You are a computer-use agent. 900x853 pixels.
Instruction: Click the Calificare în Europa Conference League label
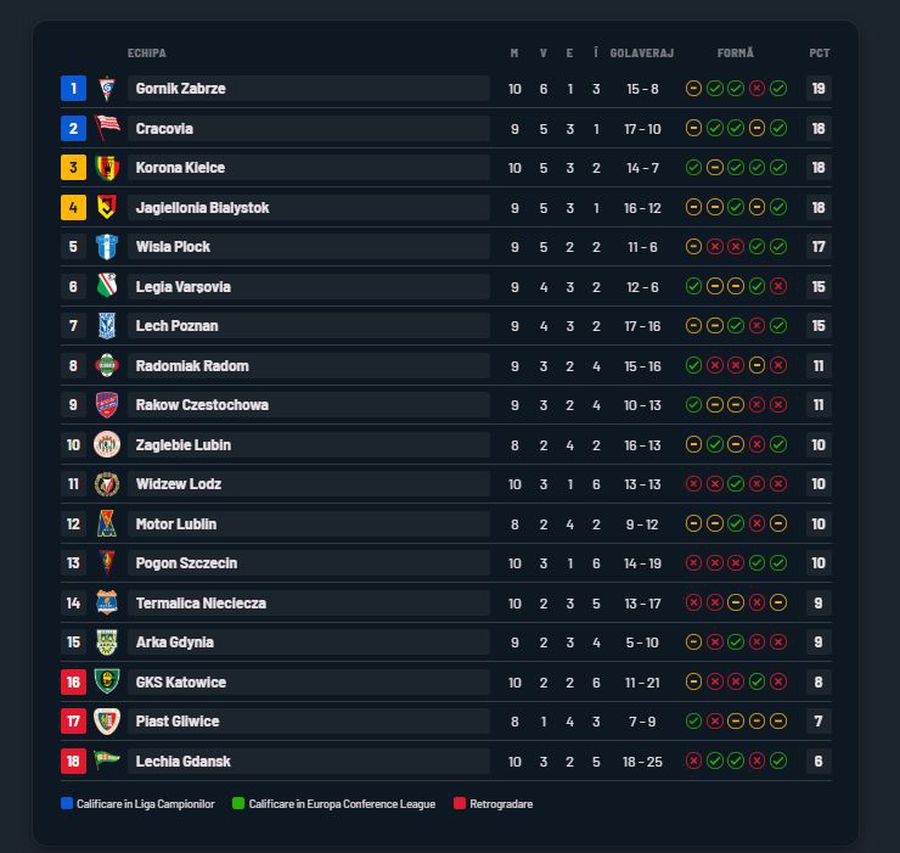pyautogui.click(x=342, y=804)
